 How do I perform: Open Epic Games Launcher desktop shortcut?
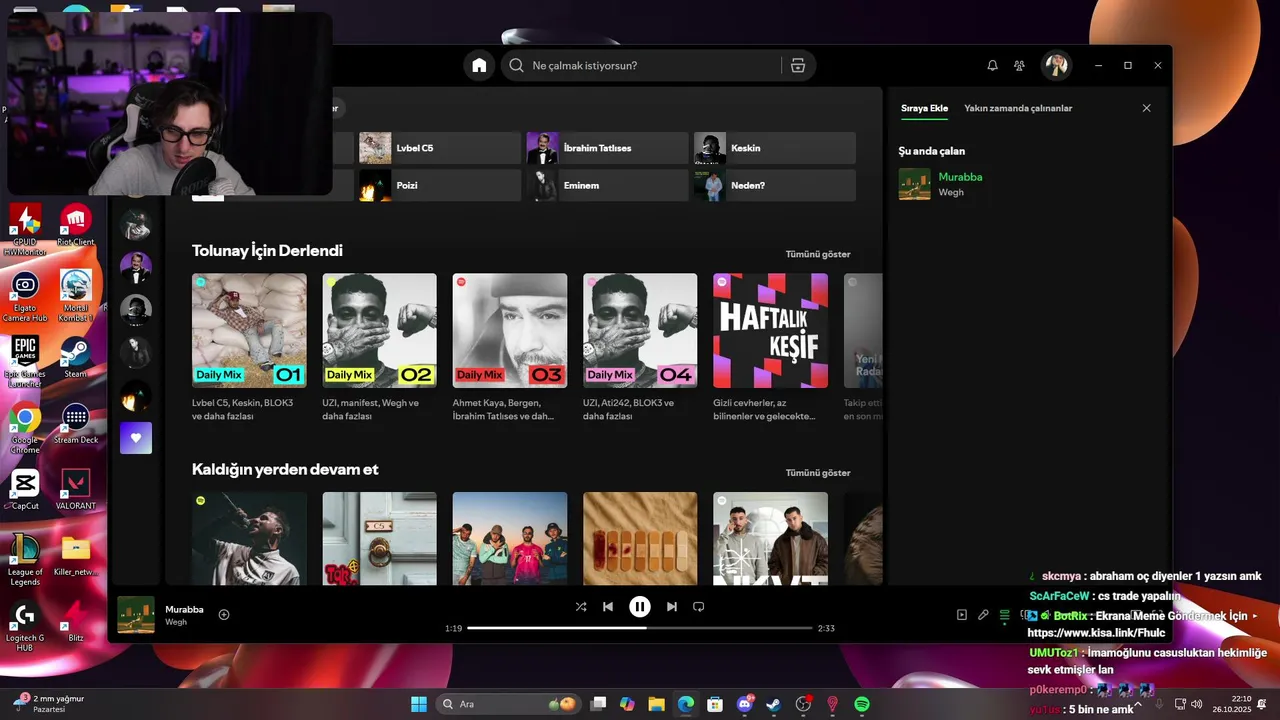pos(25,362)
